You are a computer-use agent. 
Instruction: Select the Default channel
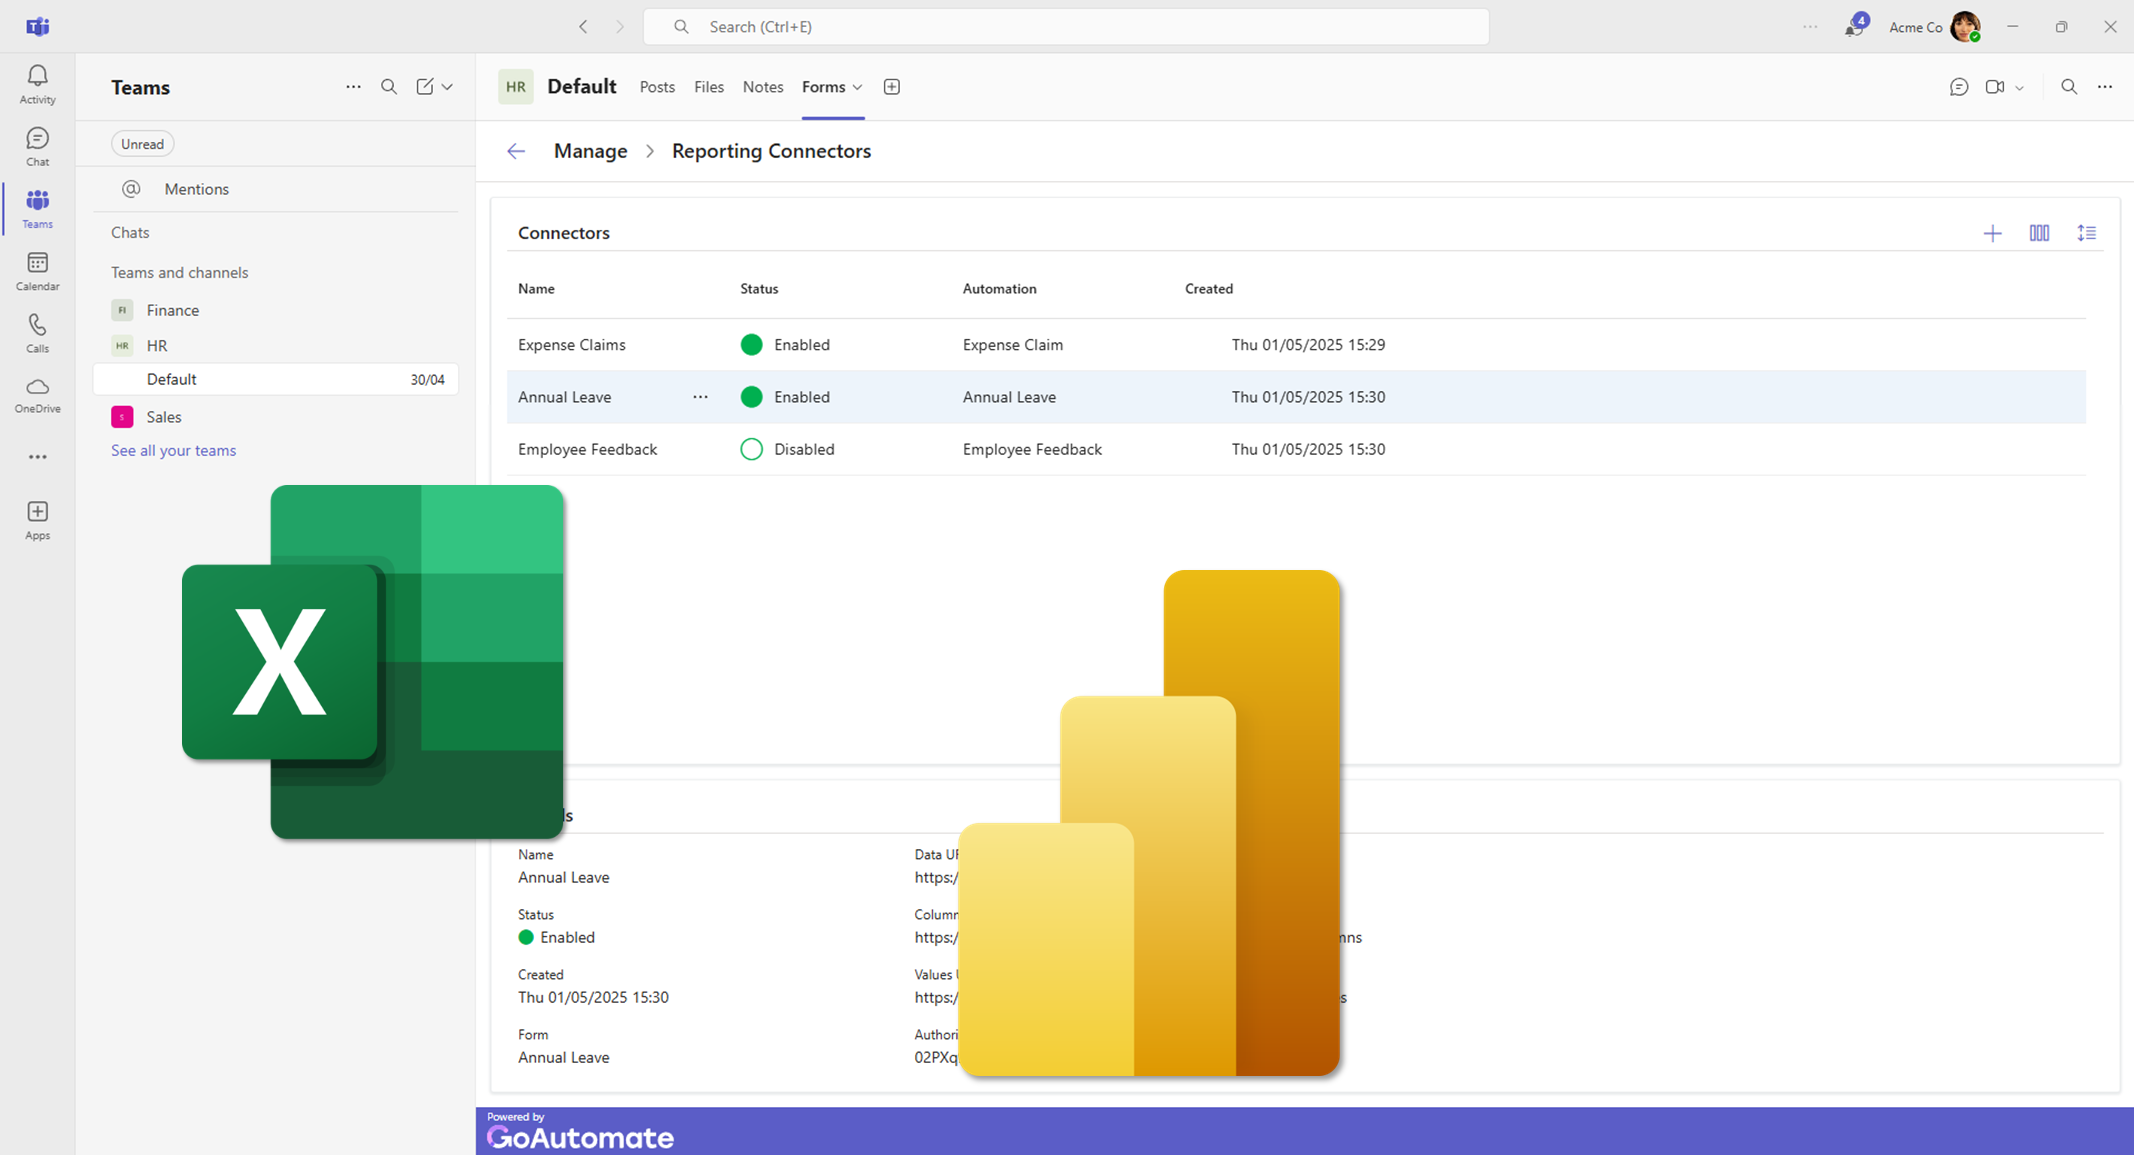(276, 379)
